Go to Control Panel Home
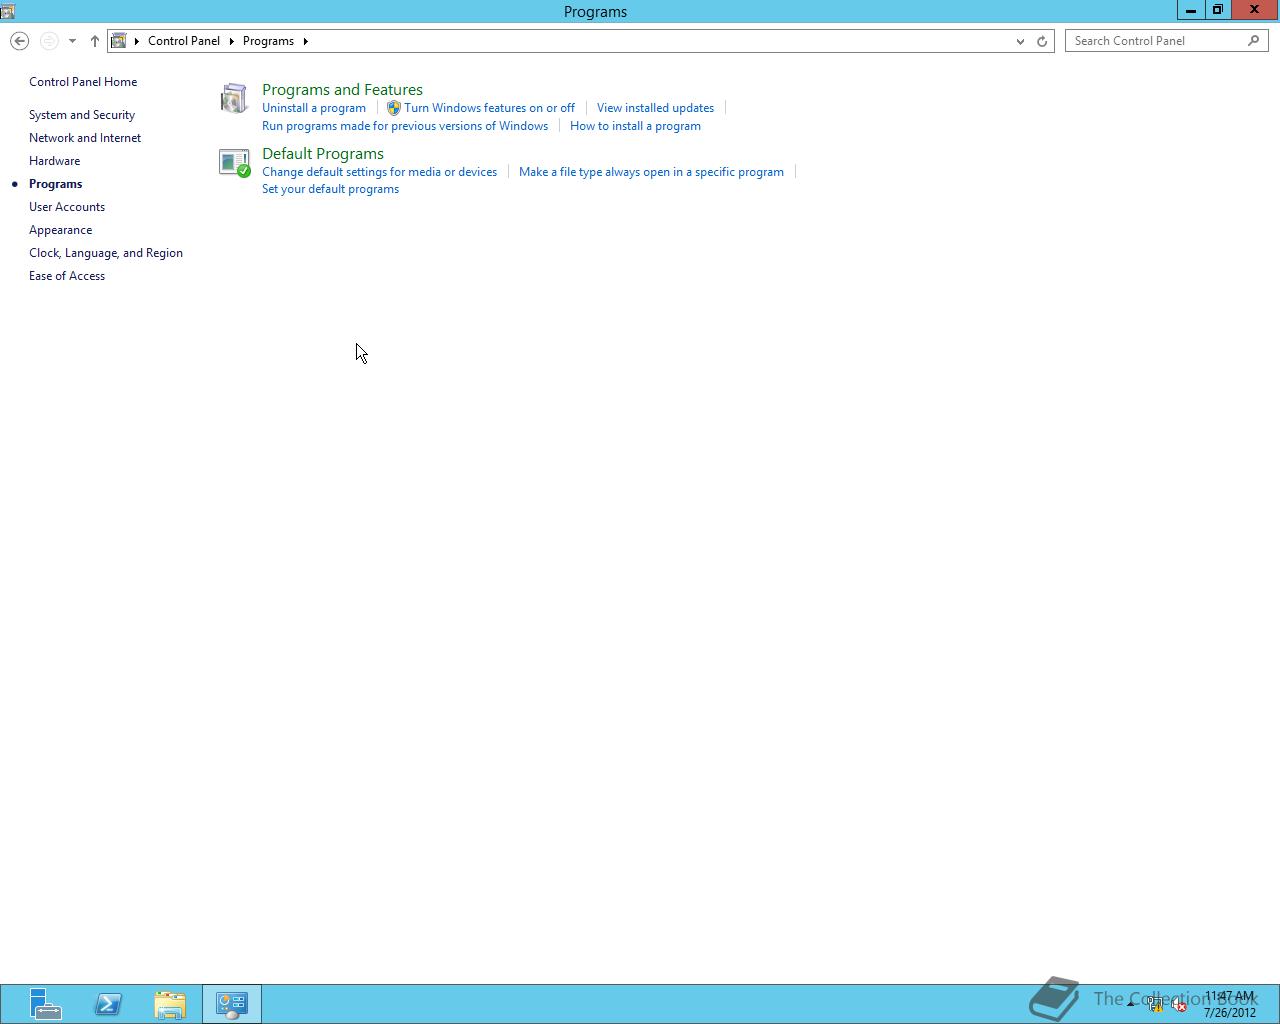 tap(83, 82)
